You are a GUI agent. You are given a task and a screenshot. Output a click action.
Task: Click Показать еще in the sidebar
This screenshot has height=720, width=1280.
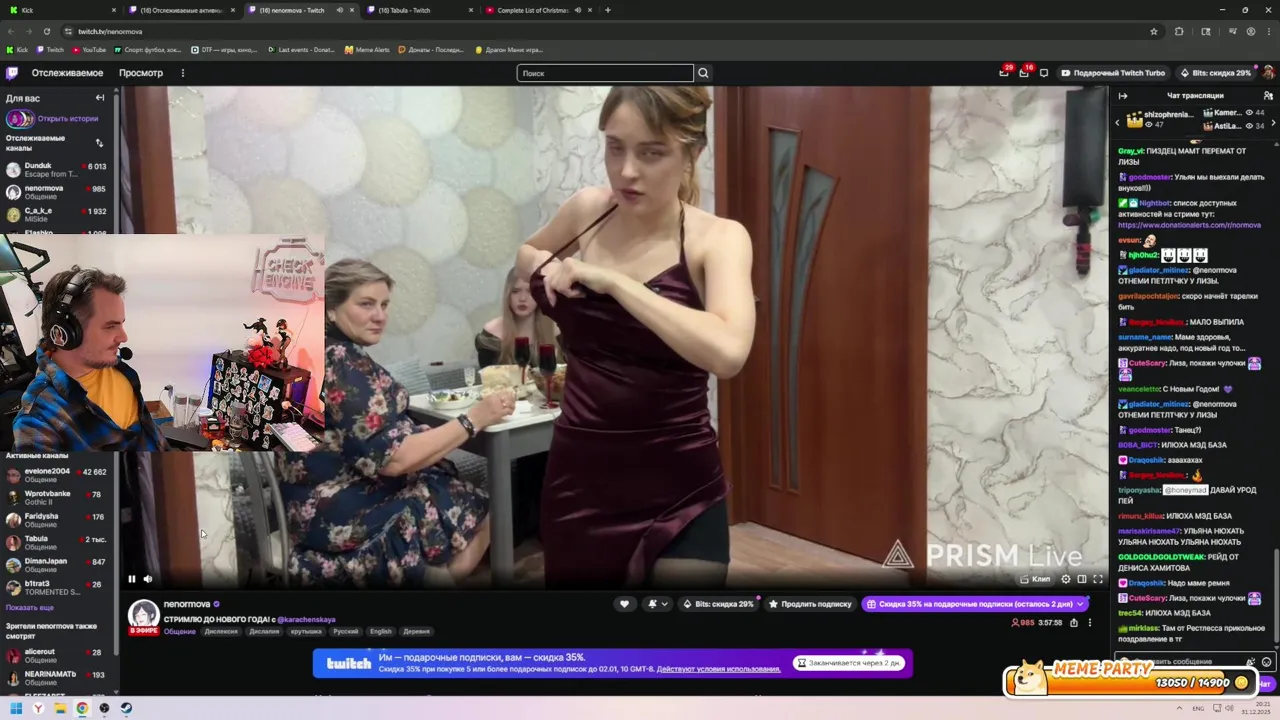point(30,607)
